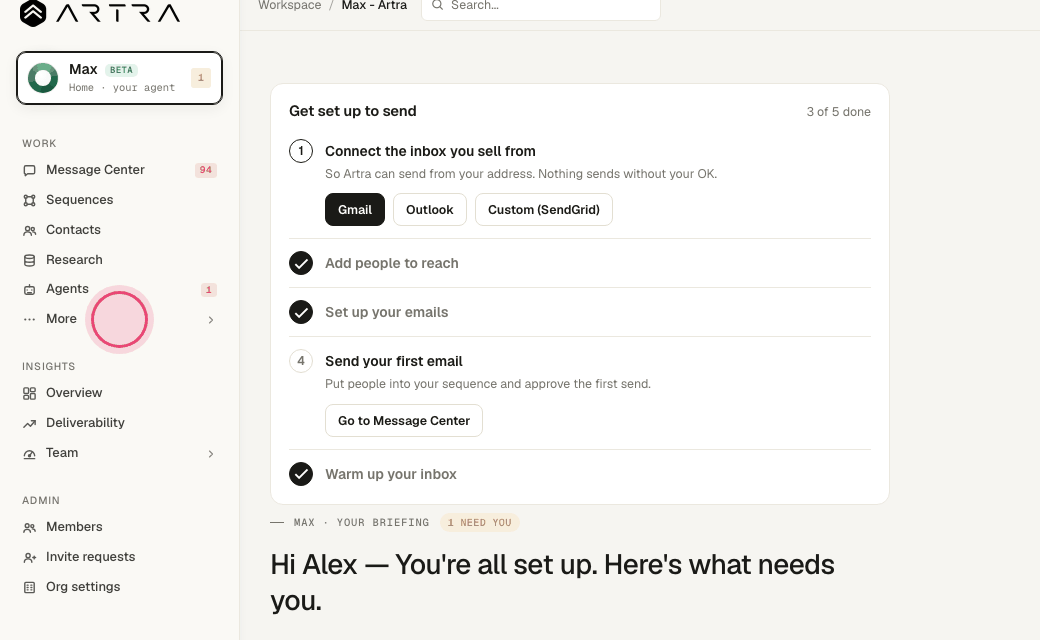The image size is (1040, 640).
Task: Focus the Search input field
Action: point(541,6)
